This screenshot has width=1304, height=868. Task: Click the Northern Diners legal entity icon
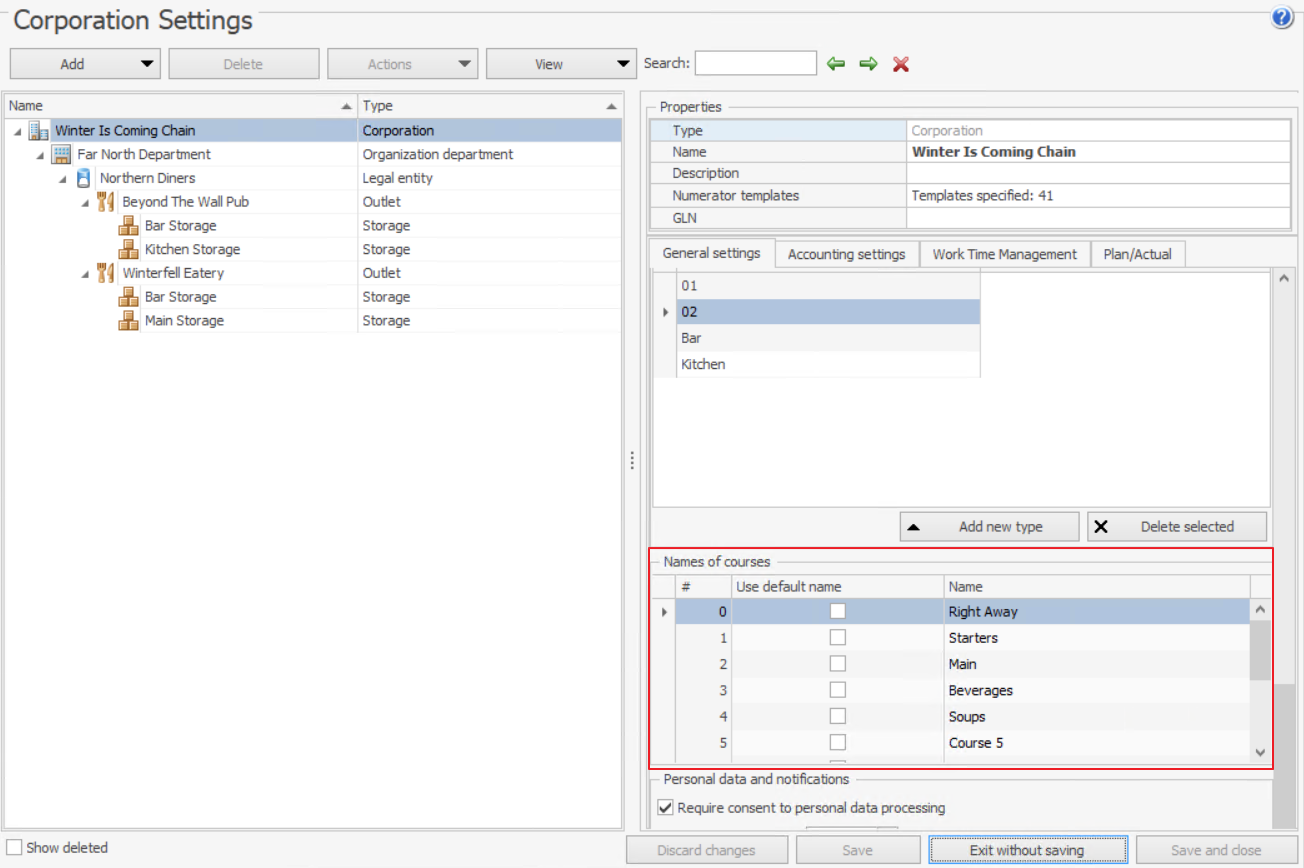tap(84, 178)
